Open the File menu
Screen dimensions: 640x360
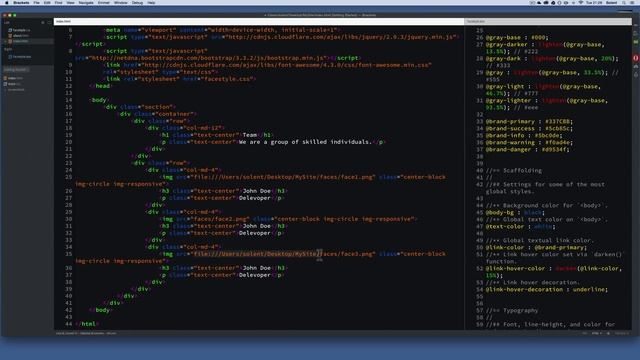(37, 3)
